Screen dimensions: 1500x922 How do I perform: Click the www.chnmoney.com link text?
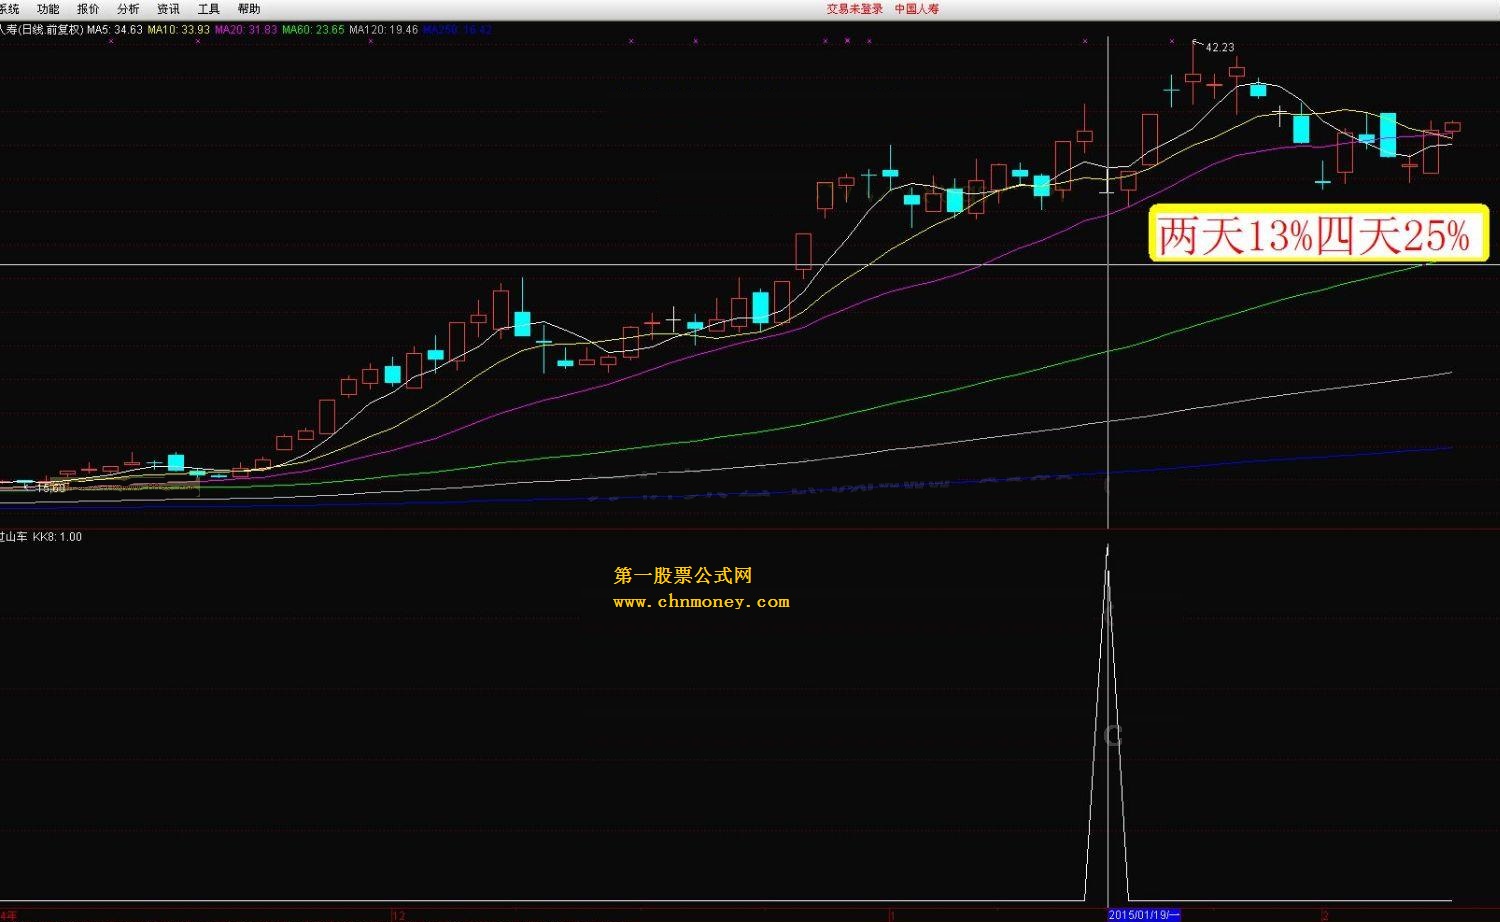pyautogui.click(x=701, y=601)
